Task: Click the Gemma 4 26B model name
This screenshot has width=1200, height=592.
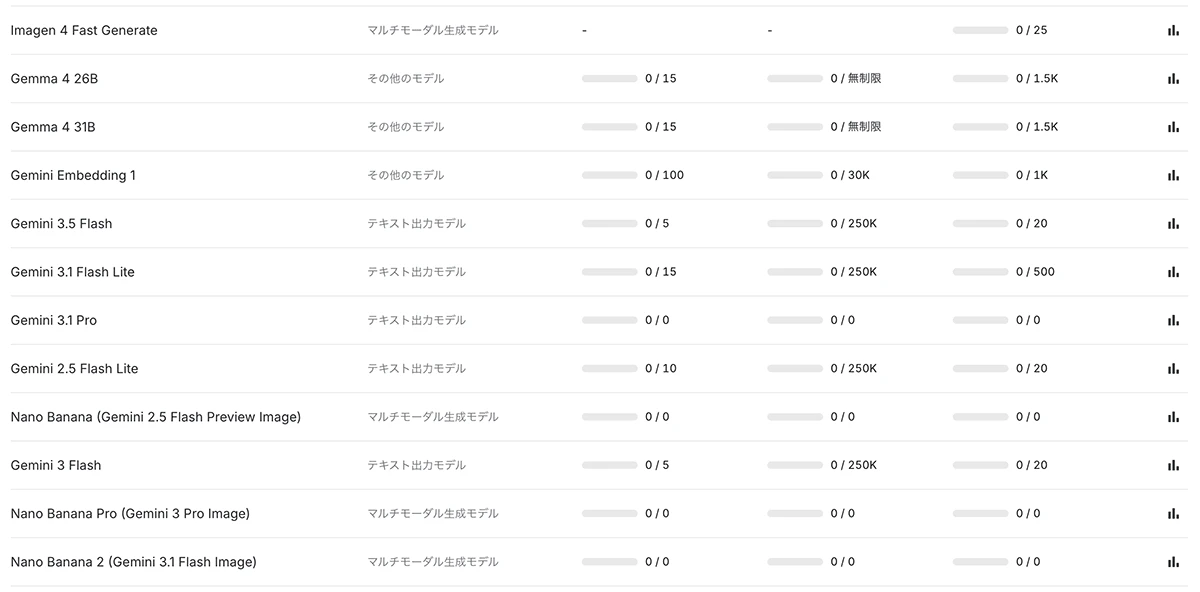Action: point(54,78)
